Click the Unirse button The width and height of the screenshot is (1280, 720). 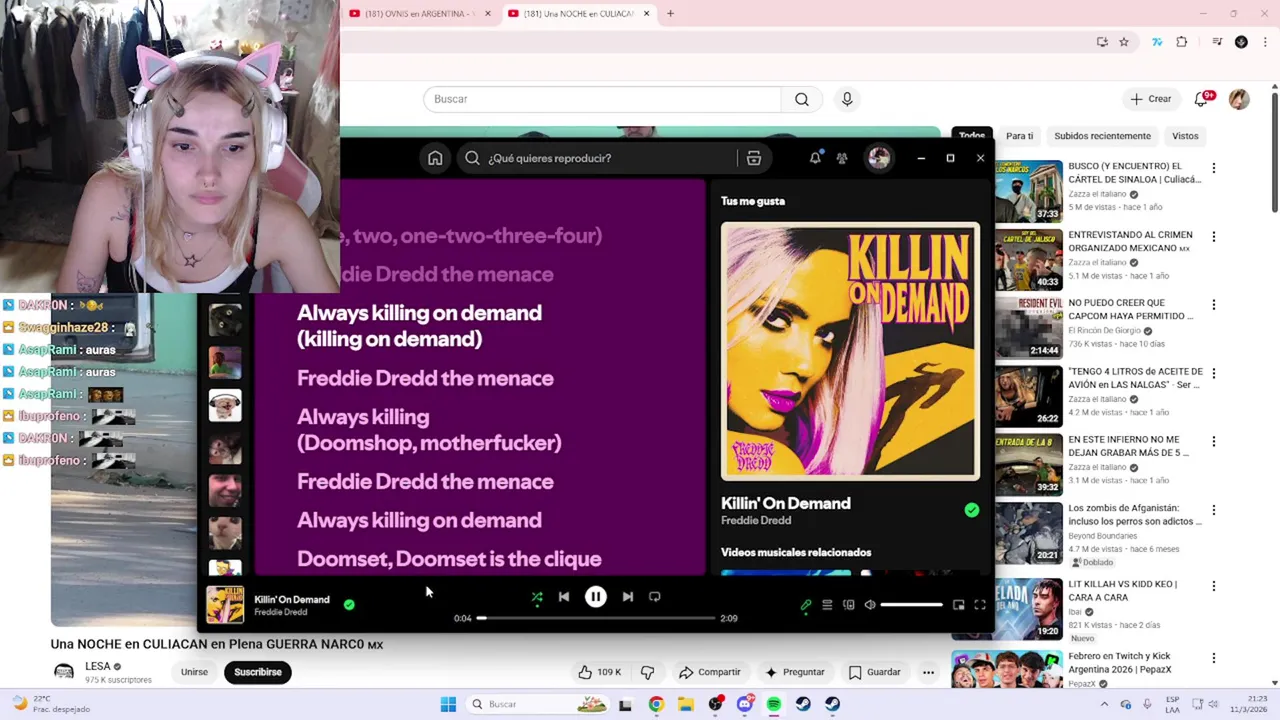pyautogui.click(x=194, y=672)
